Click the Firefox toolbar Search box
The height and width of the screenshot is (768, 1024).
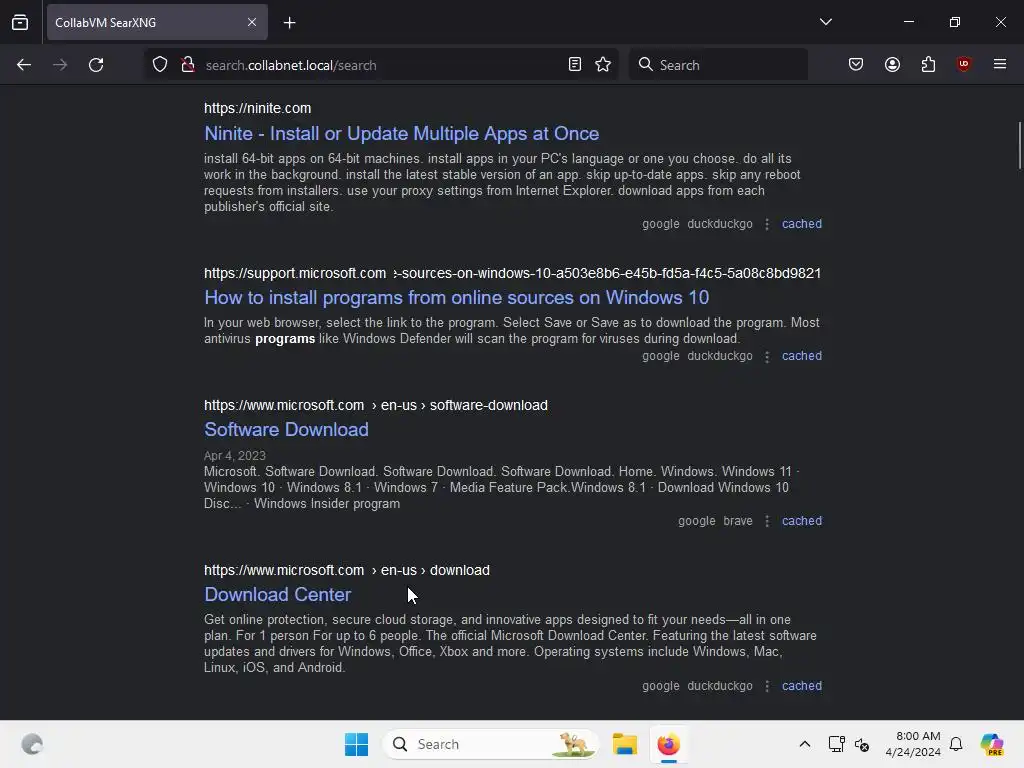click(x=718, y=65)
